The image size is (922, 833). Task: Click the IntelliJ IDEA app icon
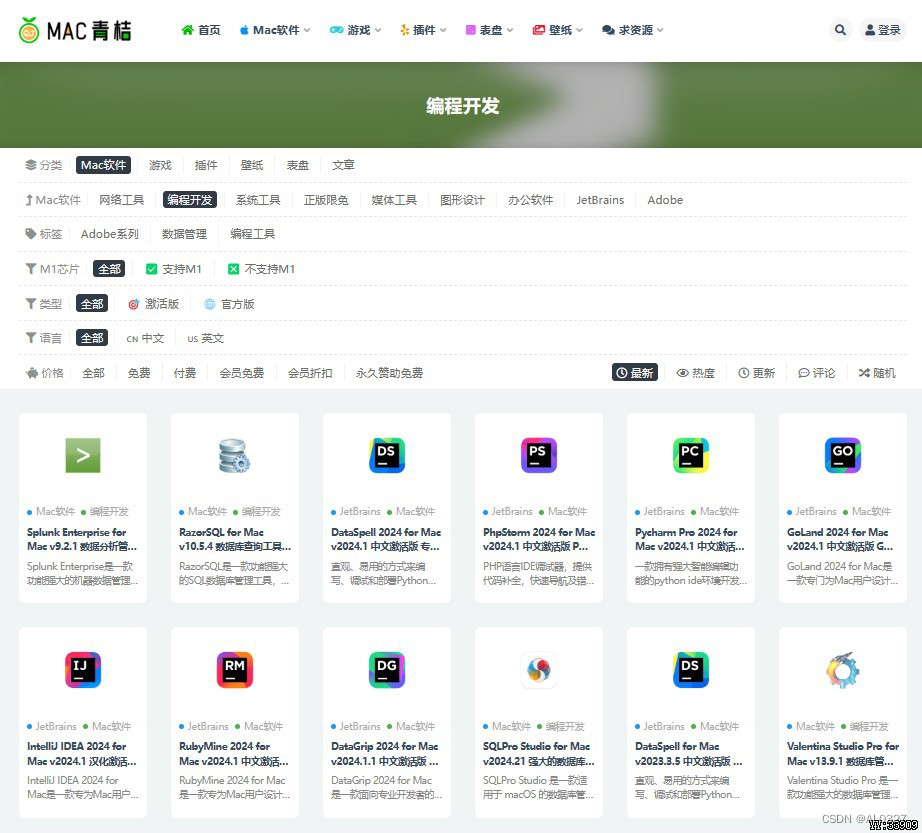pyautogui.click(x=83, y=670)
